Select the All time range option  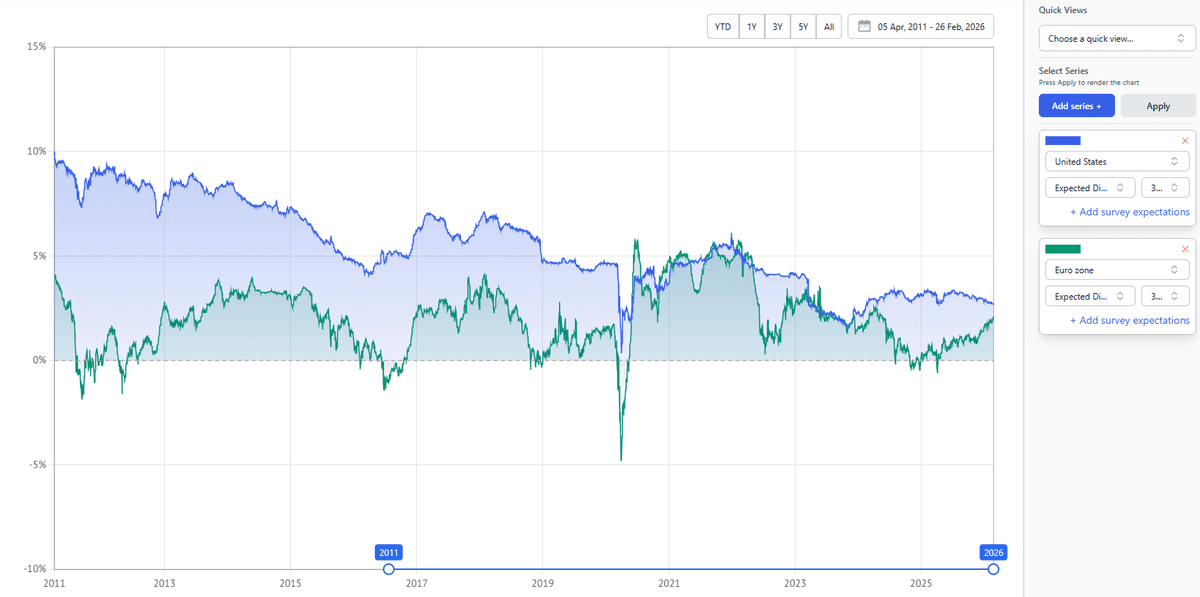click(x=828, y=26)
